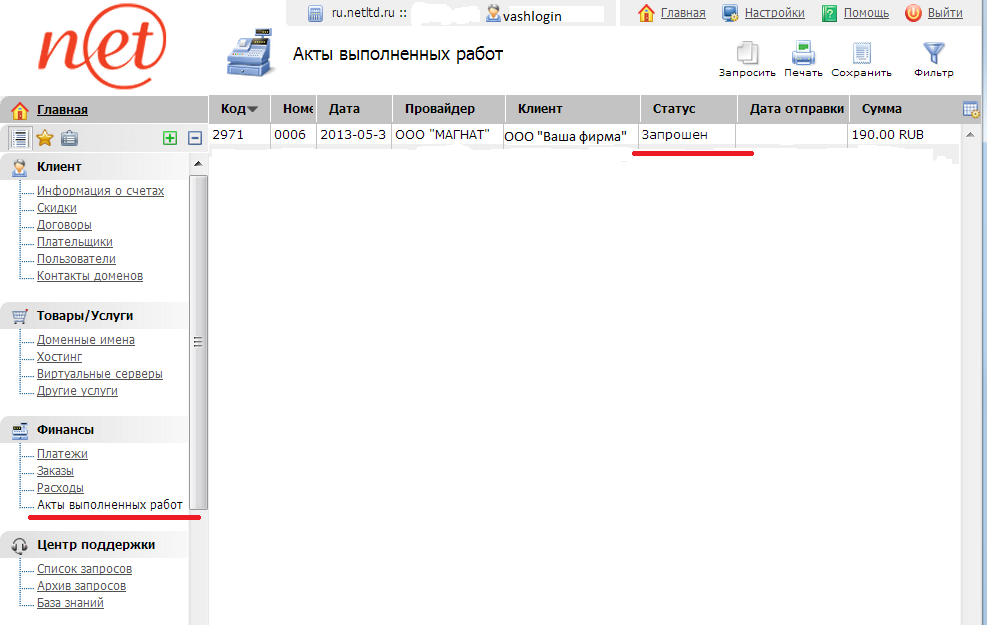
Task: Open the Фильтр funnel icon
Action: coord(933,54)
